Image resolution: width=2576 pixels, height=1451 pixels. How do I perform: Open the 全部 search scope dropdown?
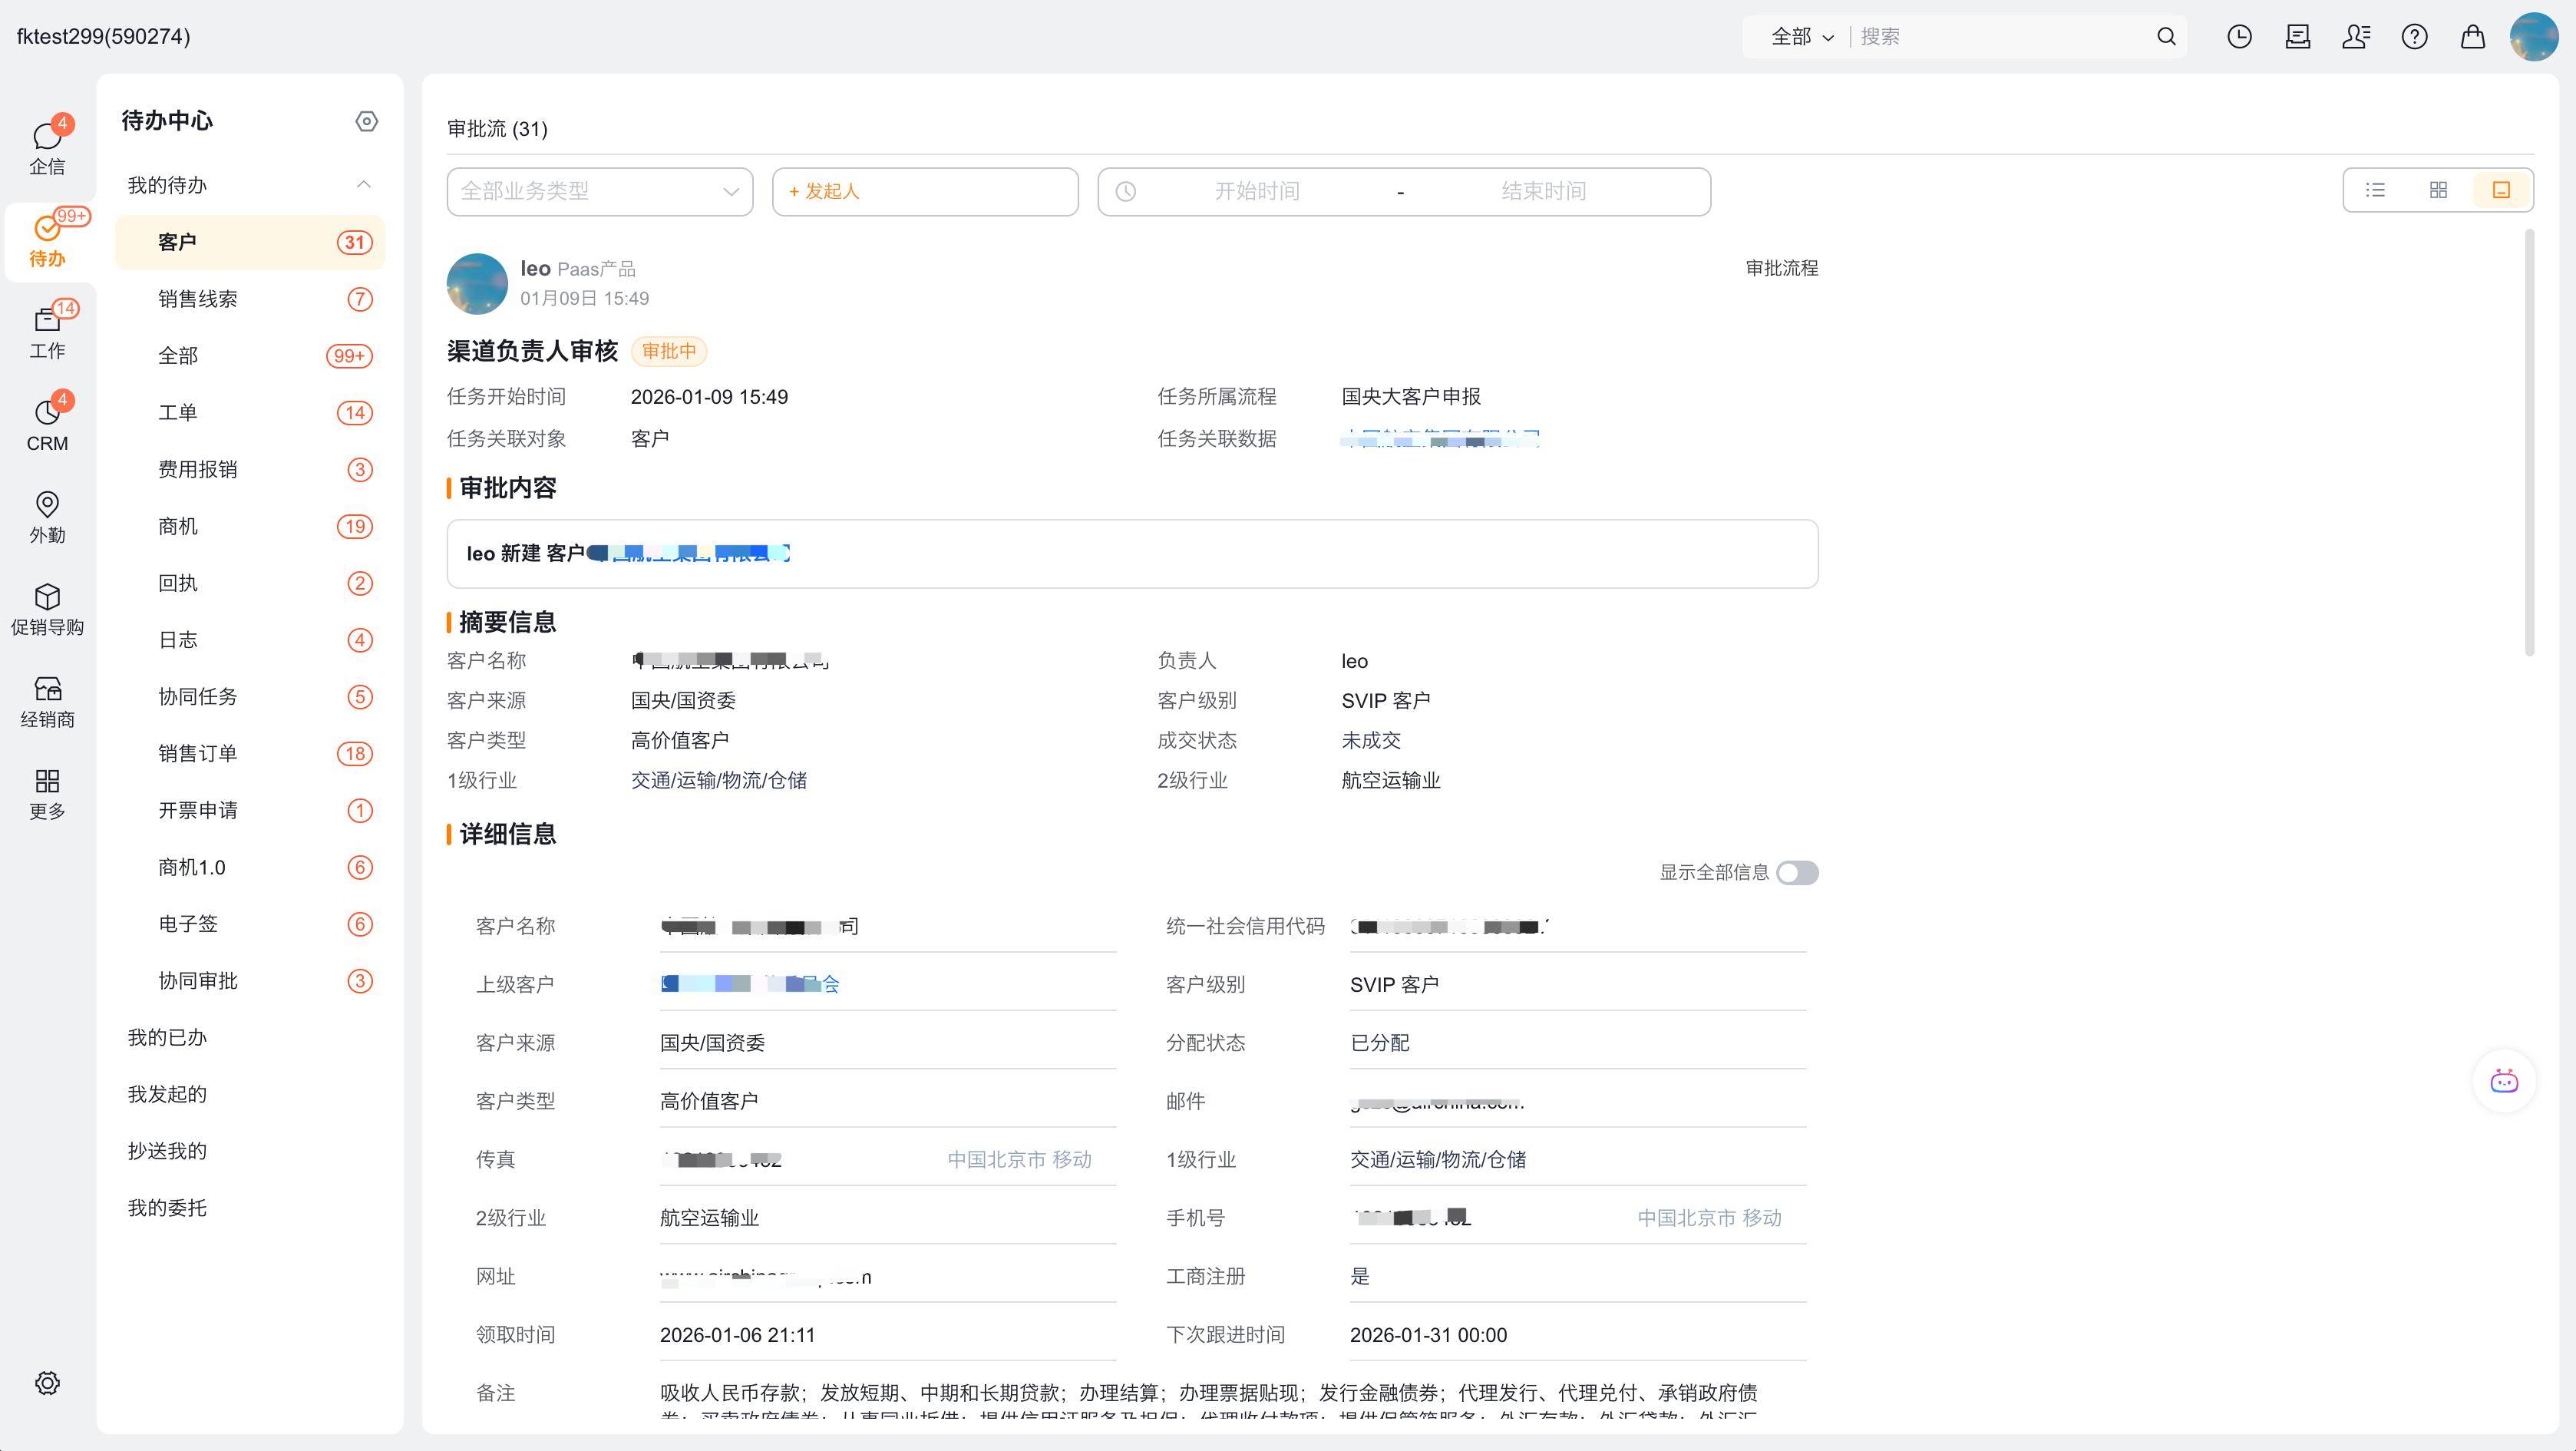point(1801,37)
